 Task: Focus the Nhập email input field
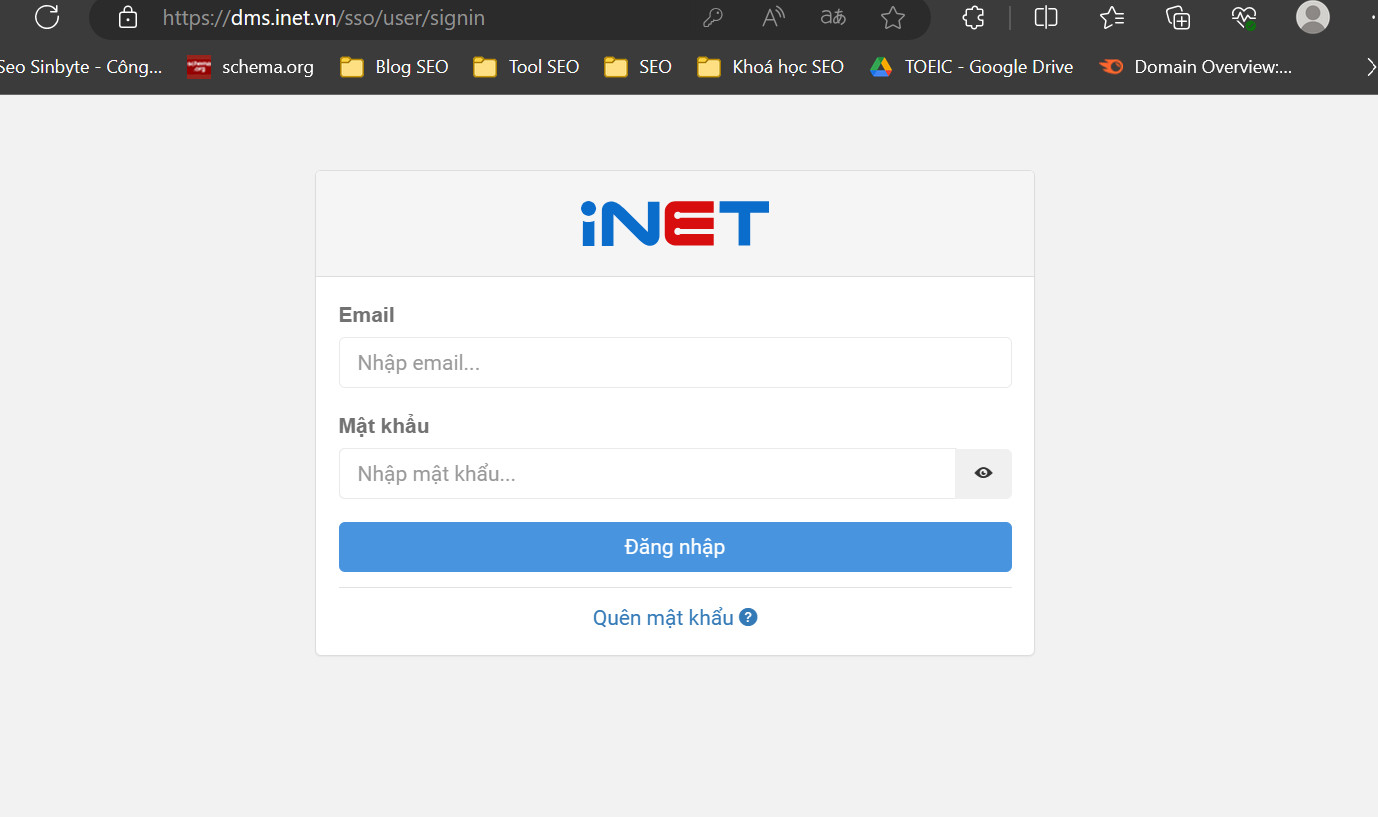(675, 362)
